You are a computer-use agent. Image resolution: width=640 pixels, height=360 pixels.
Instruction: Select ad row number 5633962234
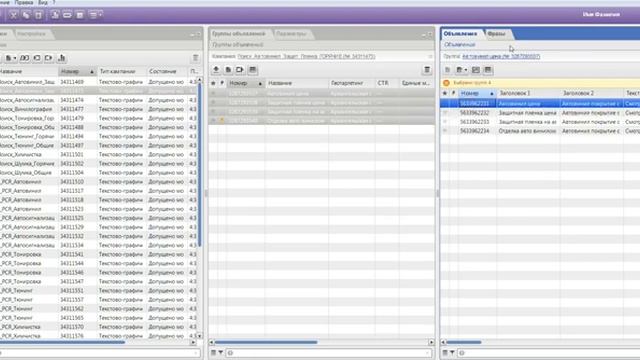click(x=540, y=131)
